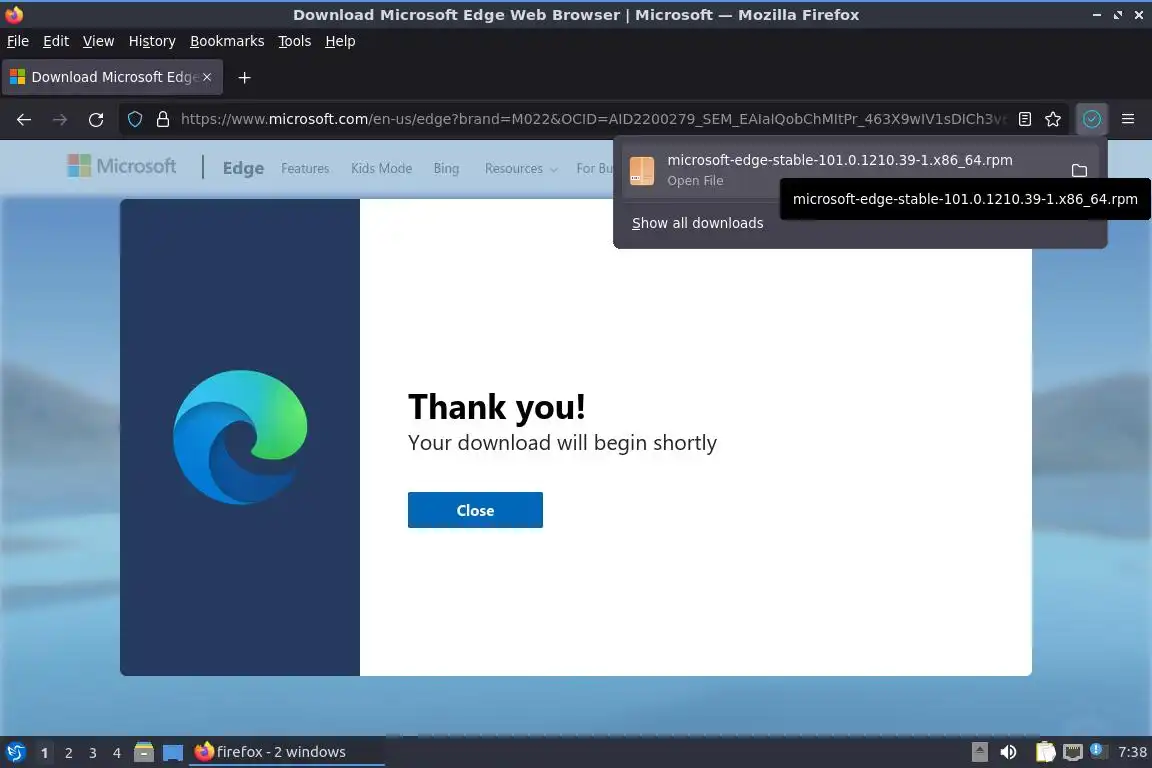Toggle reader view icon in address bar
The width and height of the screenshot is (1152, 768).
coord(1025,119)
